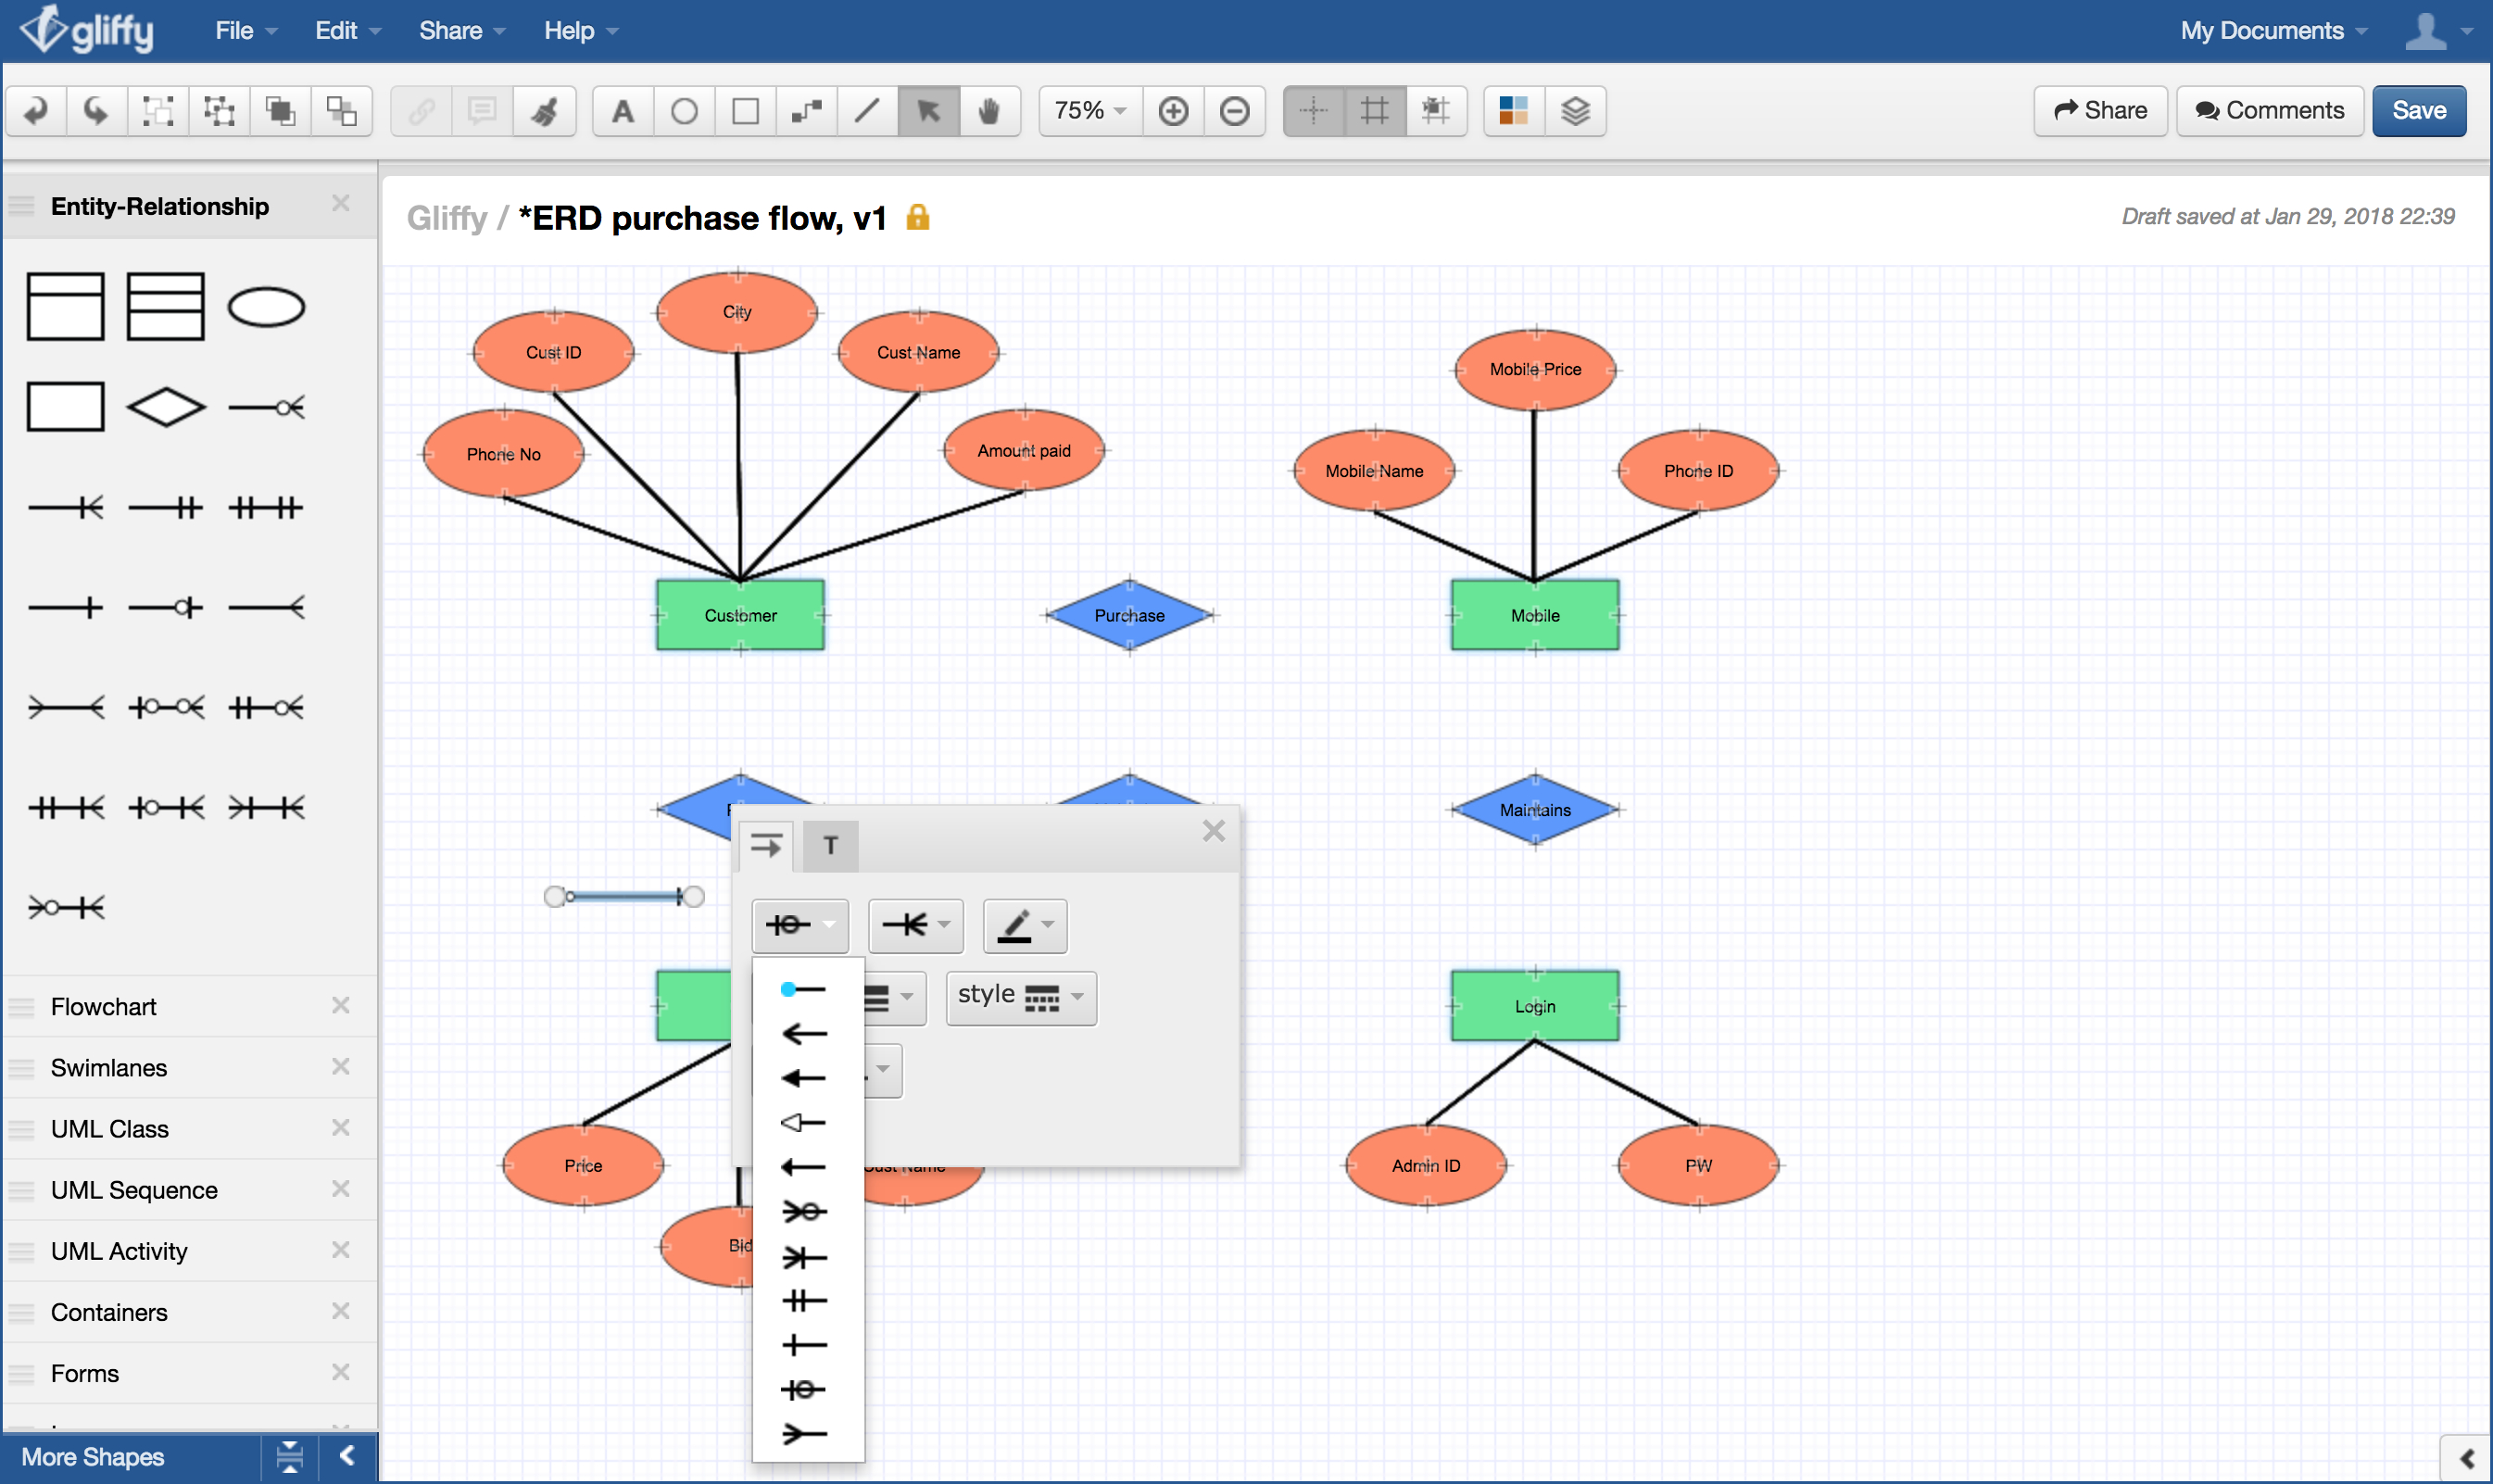Expand the File menu
The image size is (2493, 1484).
tap(235, 30)
